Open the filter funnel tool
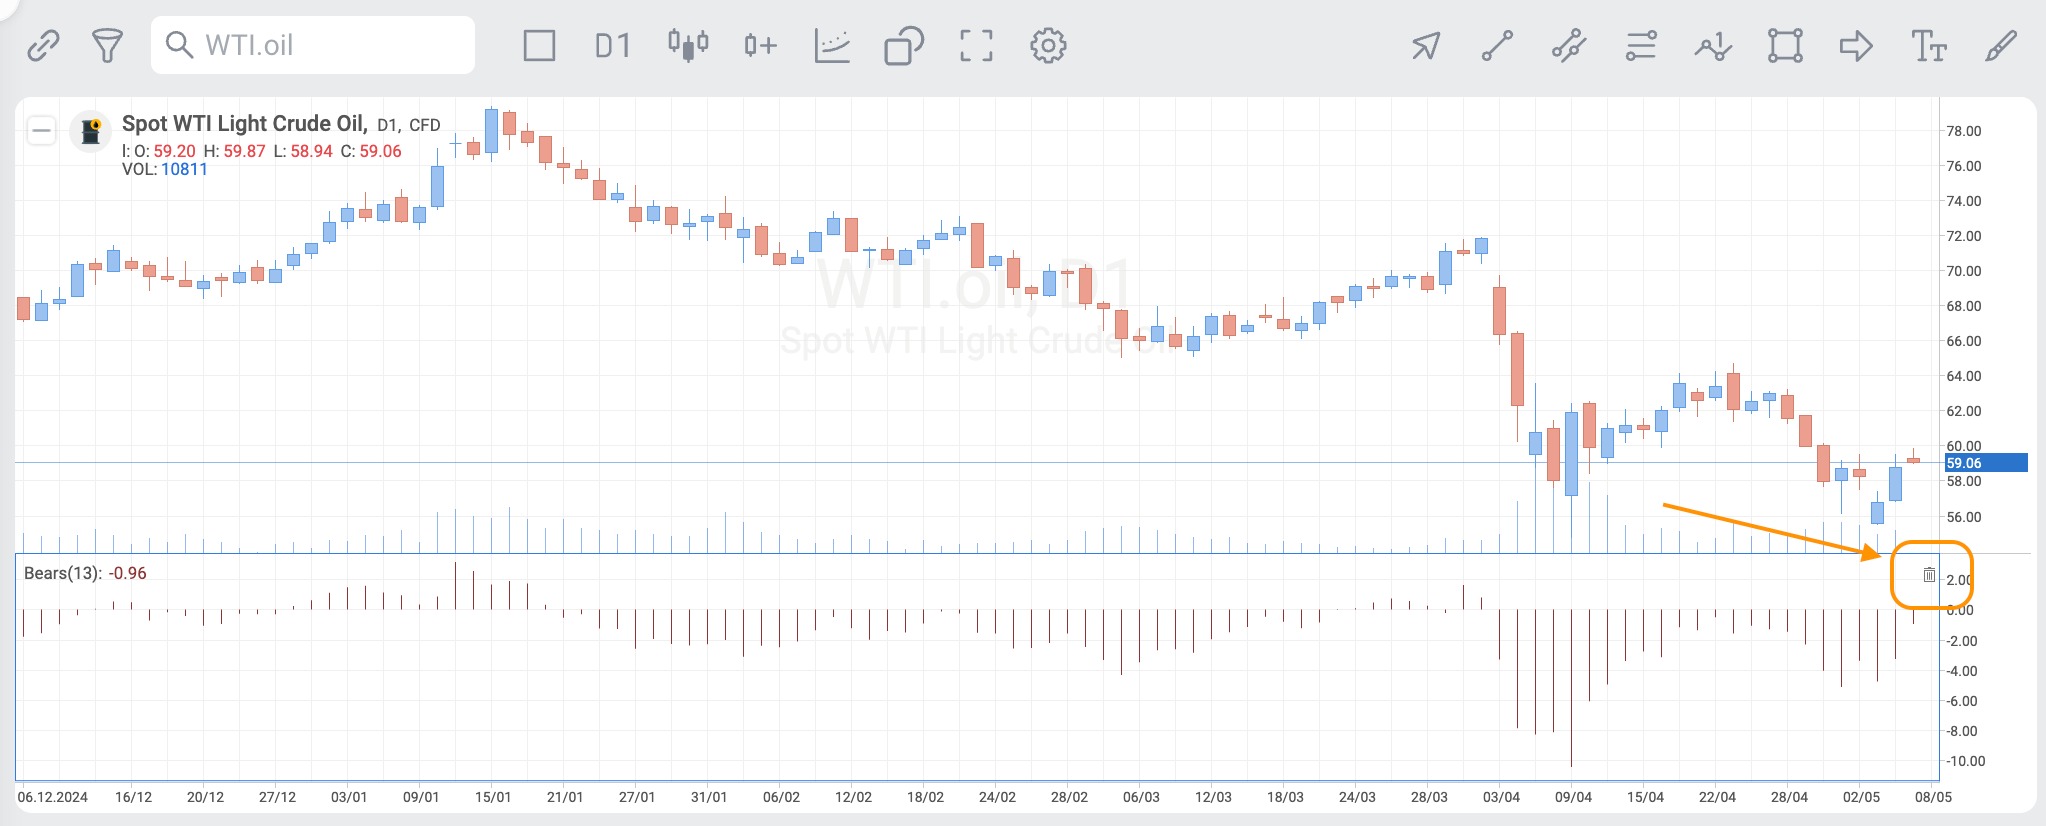This screenshot has height=826, width=2046. coord(107,45)
